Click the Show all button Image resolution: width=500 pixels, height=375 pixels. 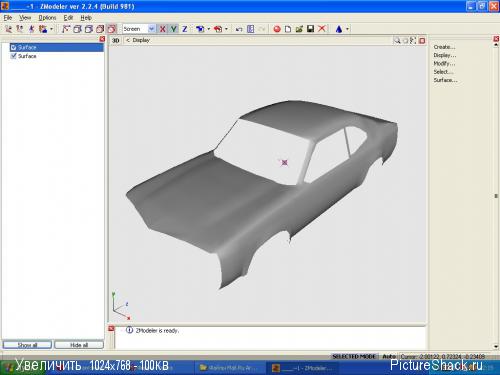27,345
